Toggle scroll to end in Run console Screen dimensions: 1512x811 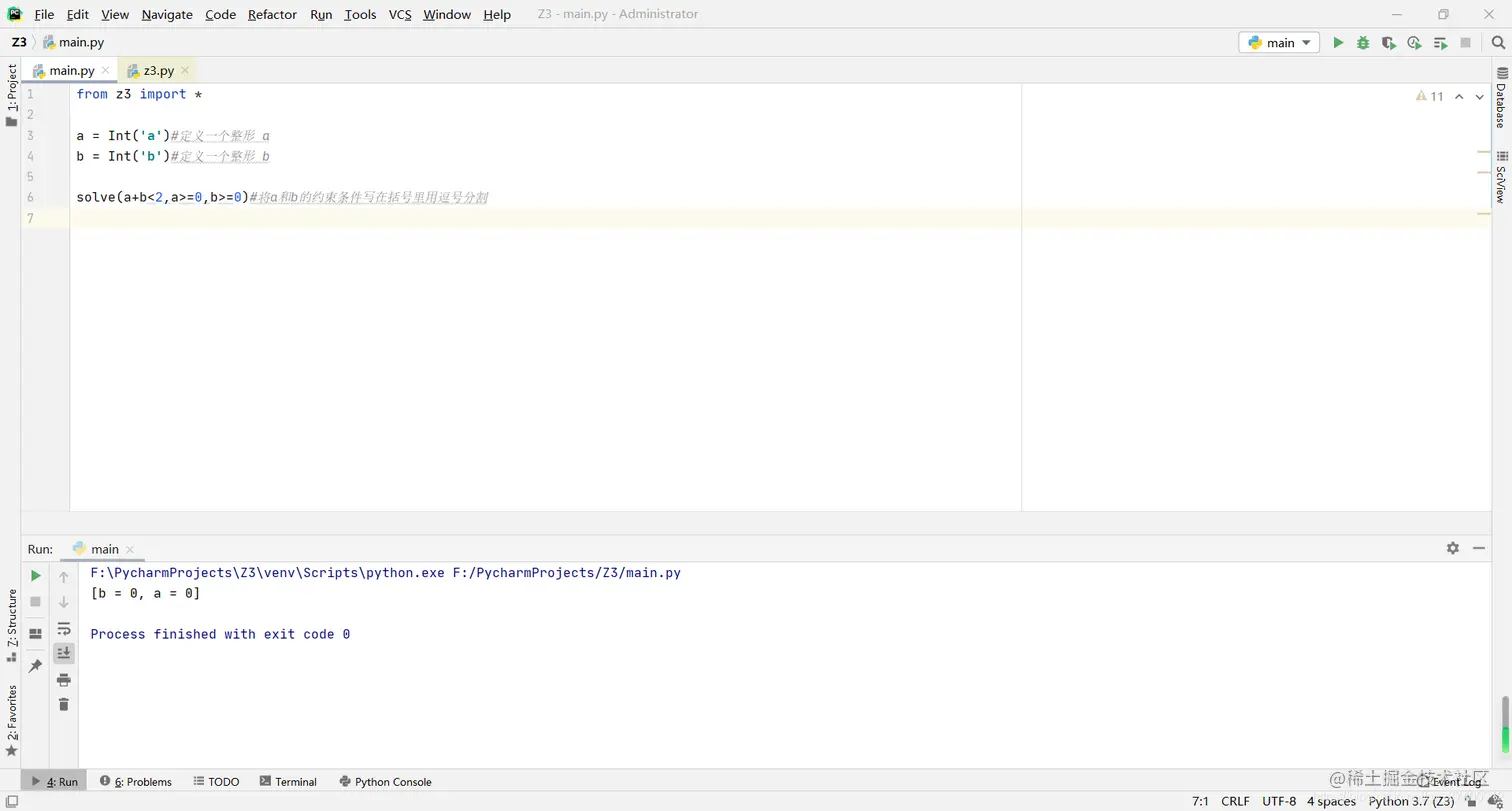click(64, 653)
